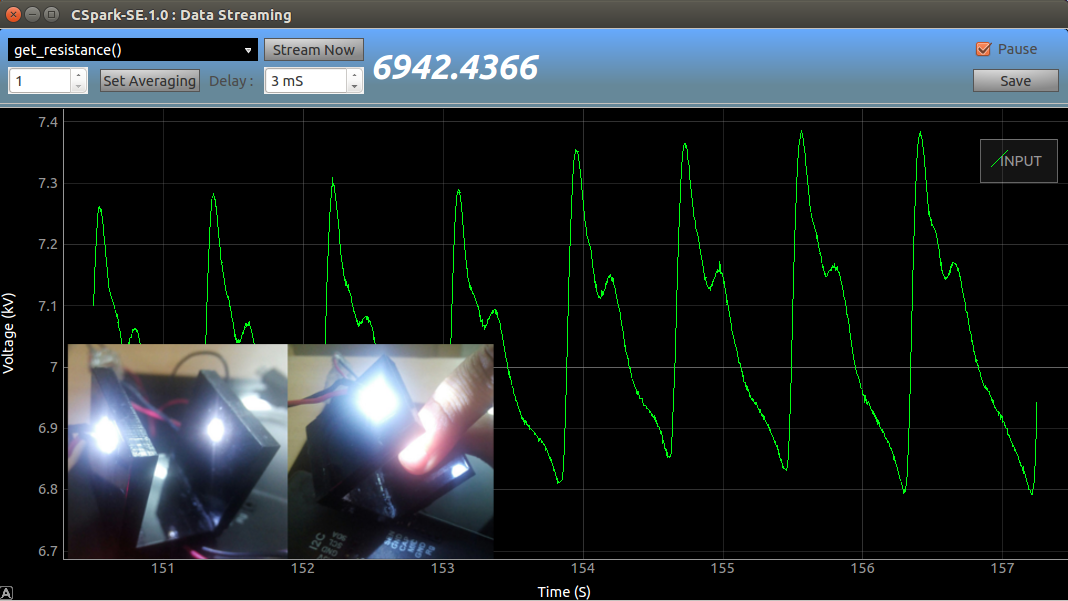Click the 157 tick on the time axis
Image resolution: width=1068 pixels, height=601 pixels.
1002,568
